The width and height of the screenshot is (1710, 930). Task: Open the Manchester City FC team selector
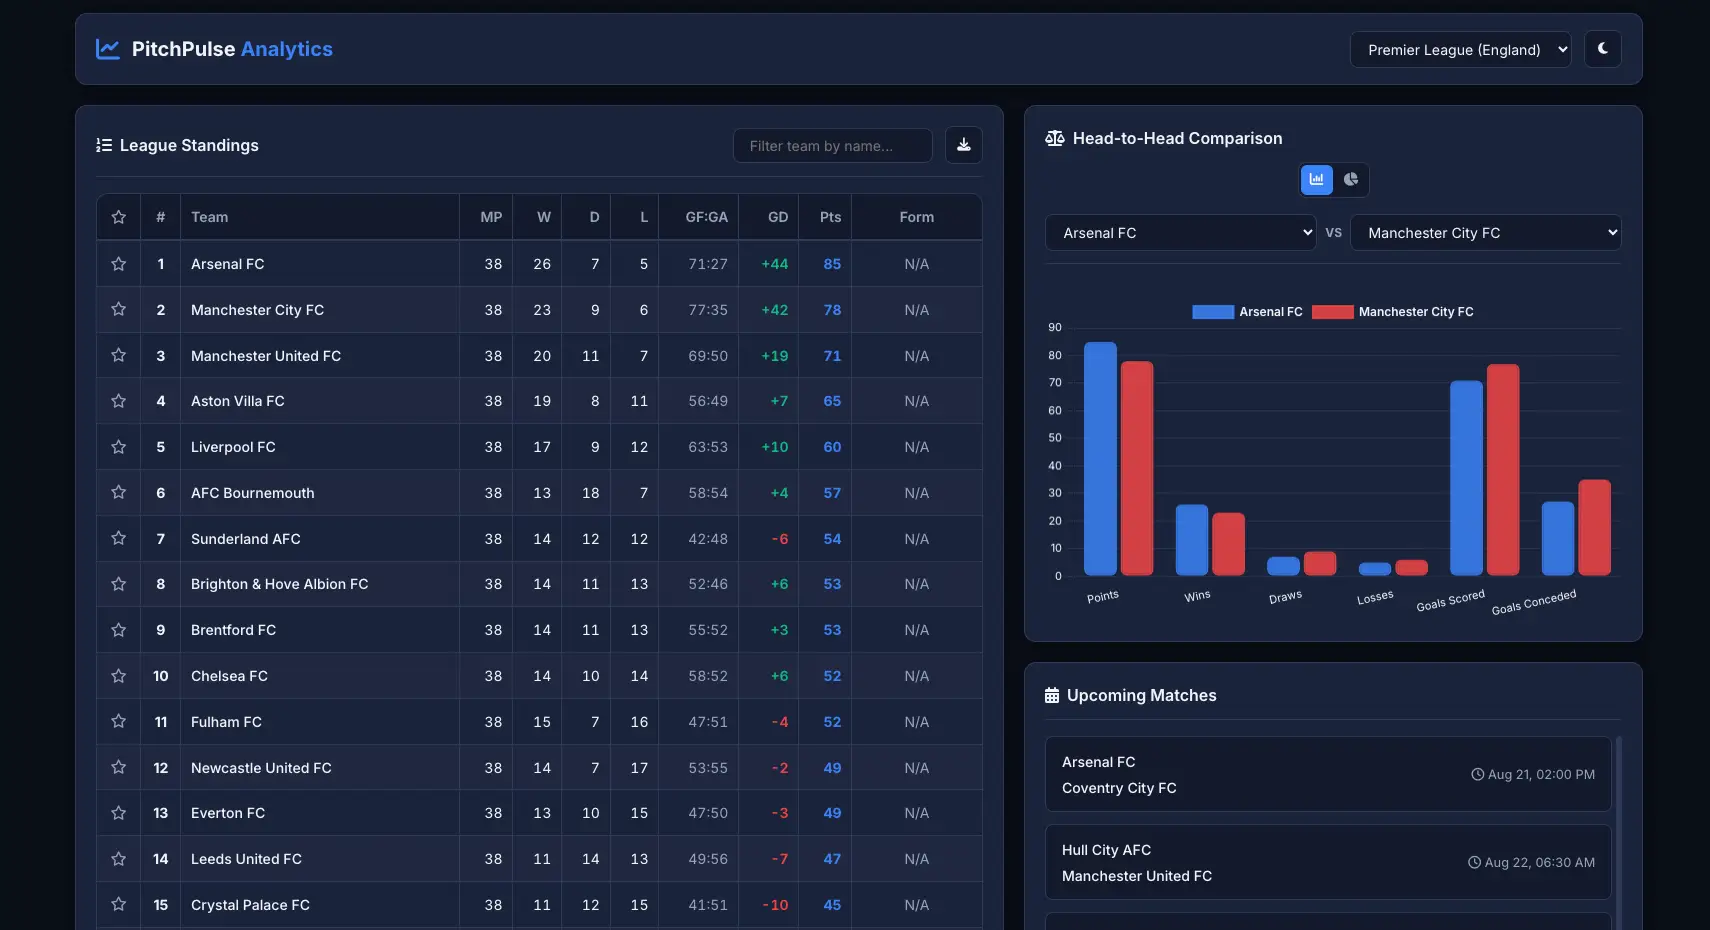[x=1486, y=233]
